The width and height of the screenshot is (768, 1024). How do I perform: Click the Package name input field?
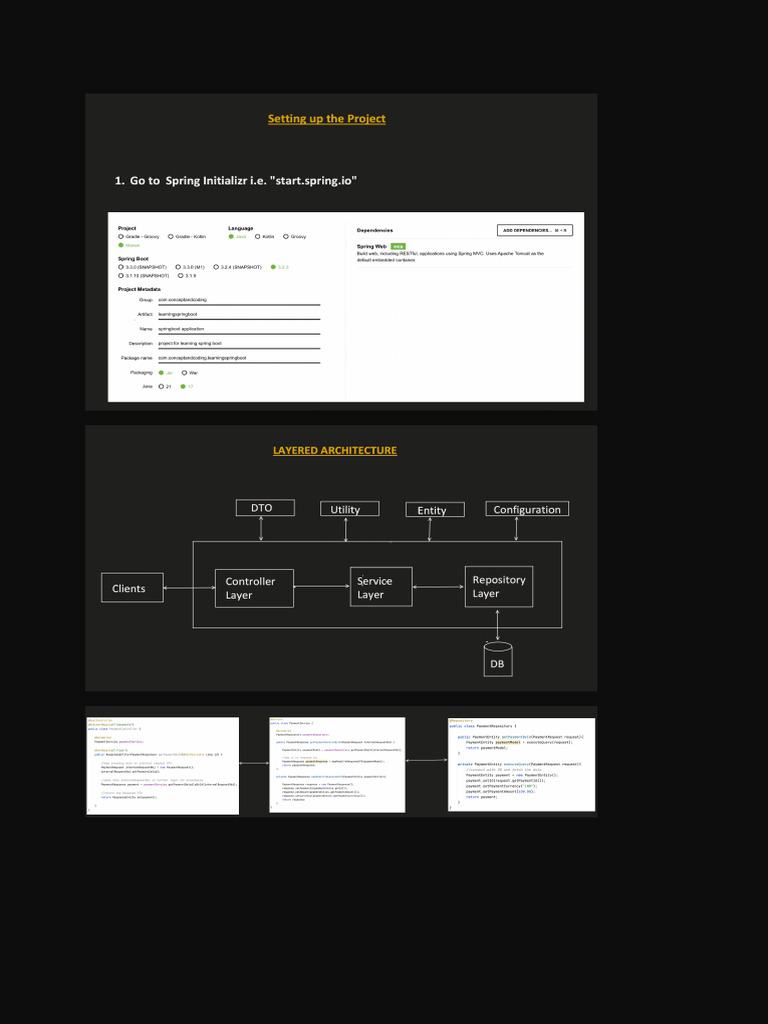coord(239,359)
